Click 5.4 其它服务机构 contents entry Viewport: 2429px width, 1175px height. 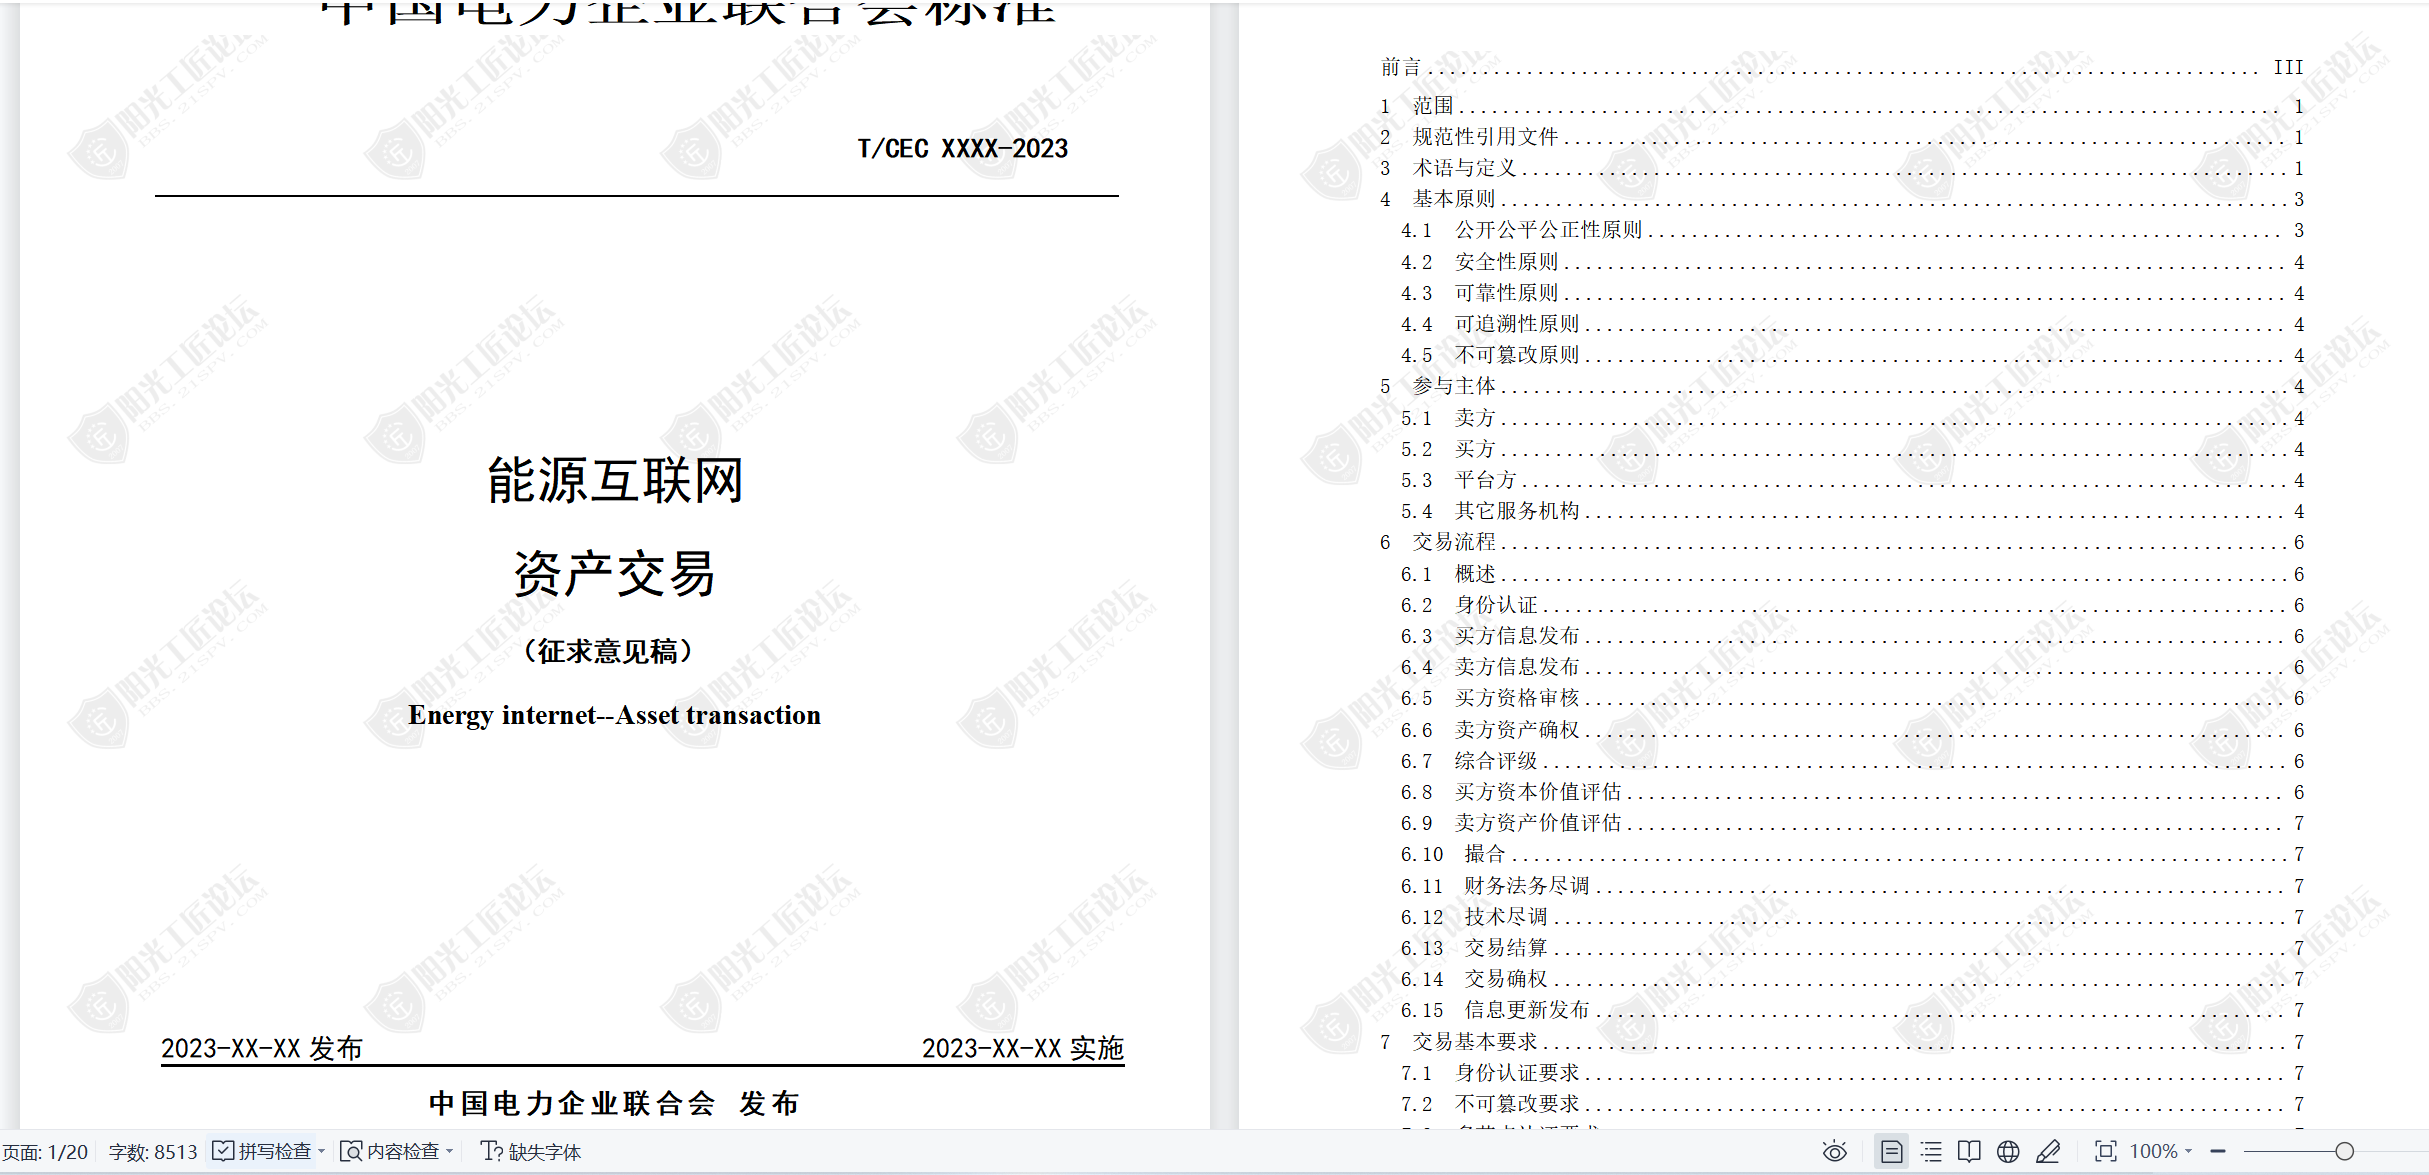(1852, 511)
